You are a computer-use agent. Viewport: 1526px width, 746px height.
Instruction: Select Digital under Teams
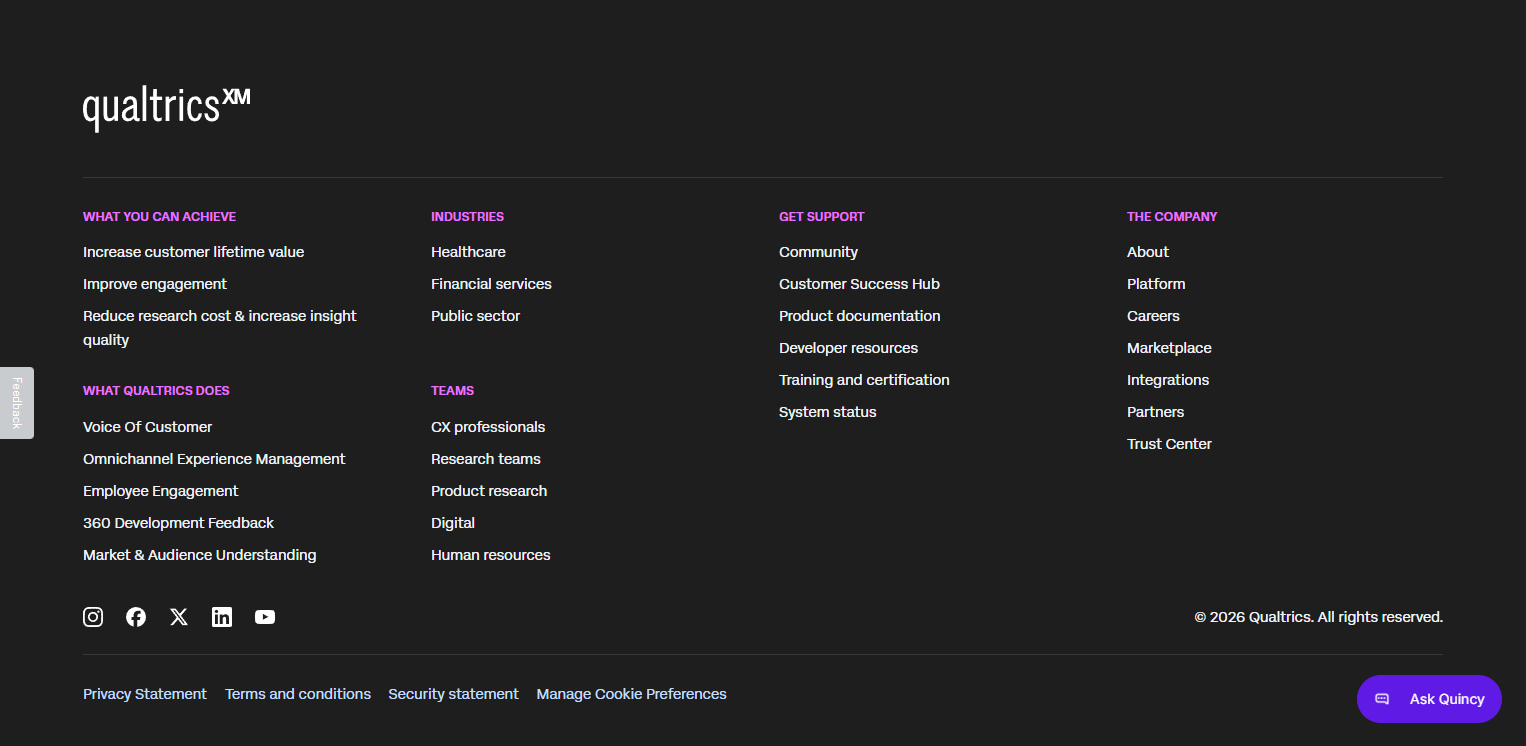pos(453,523)
